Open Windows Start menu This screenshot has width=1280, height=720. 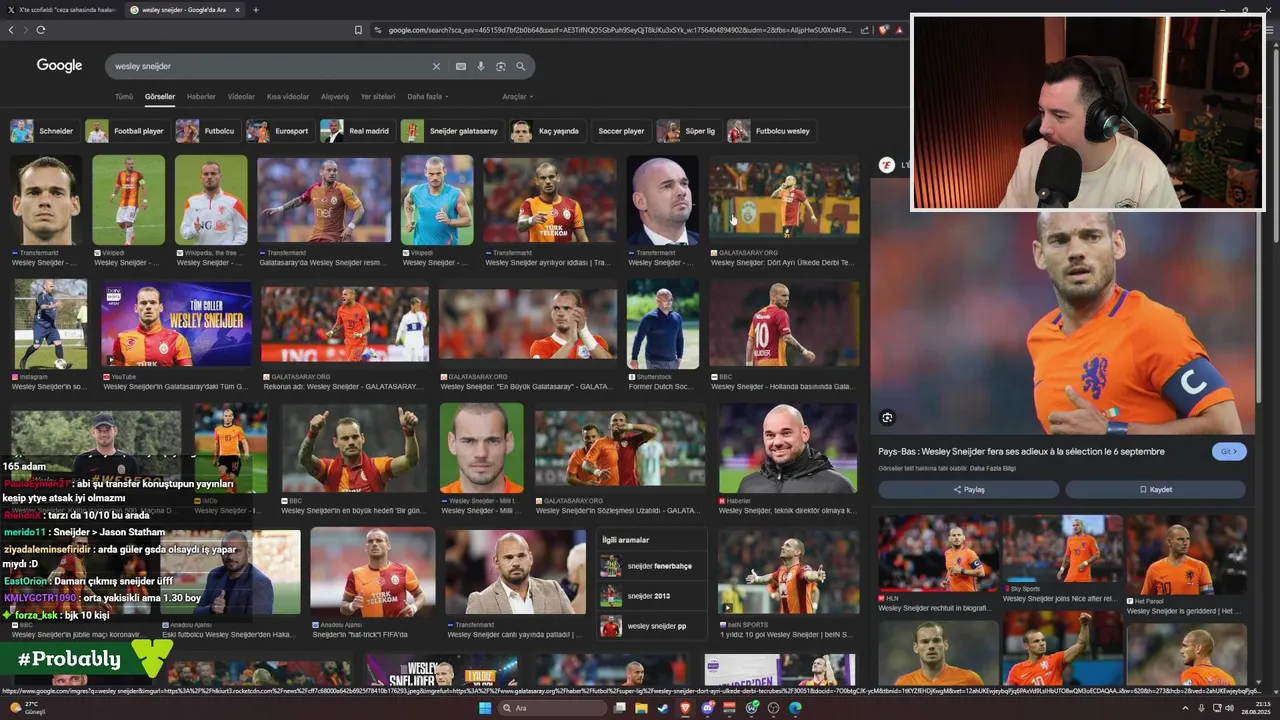[x=485, y=708]
